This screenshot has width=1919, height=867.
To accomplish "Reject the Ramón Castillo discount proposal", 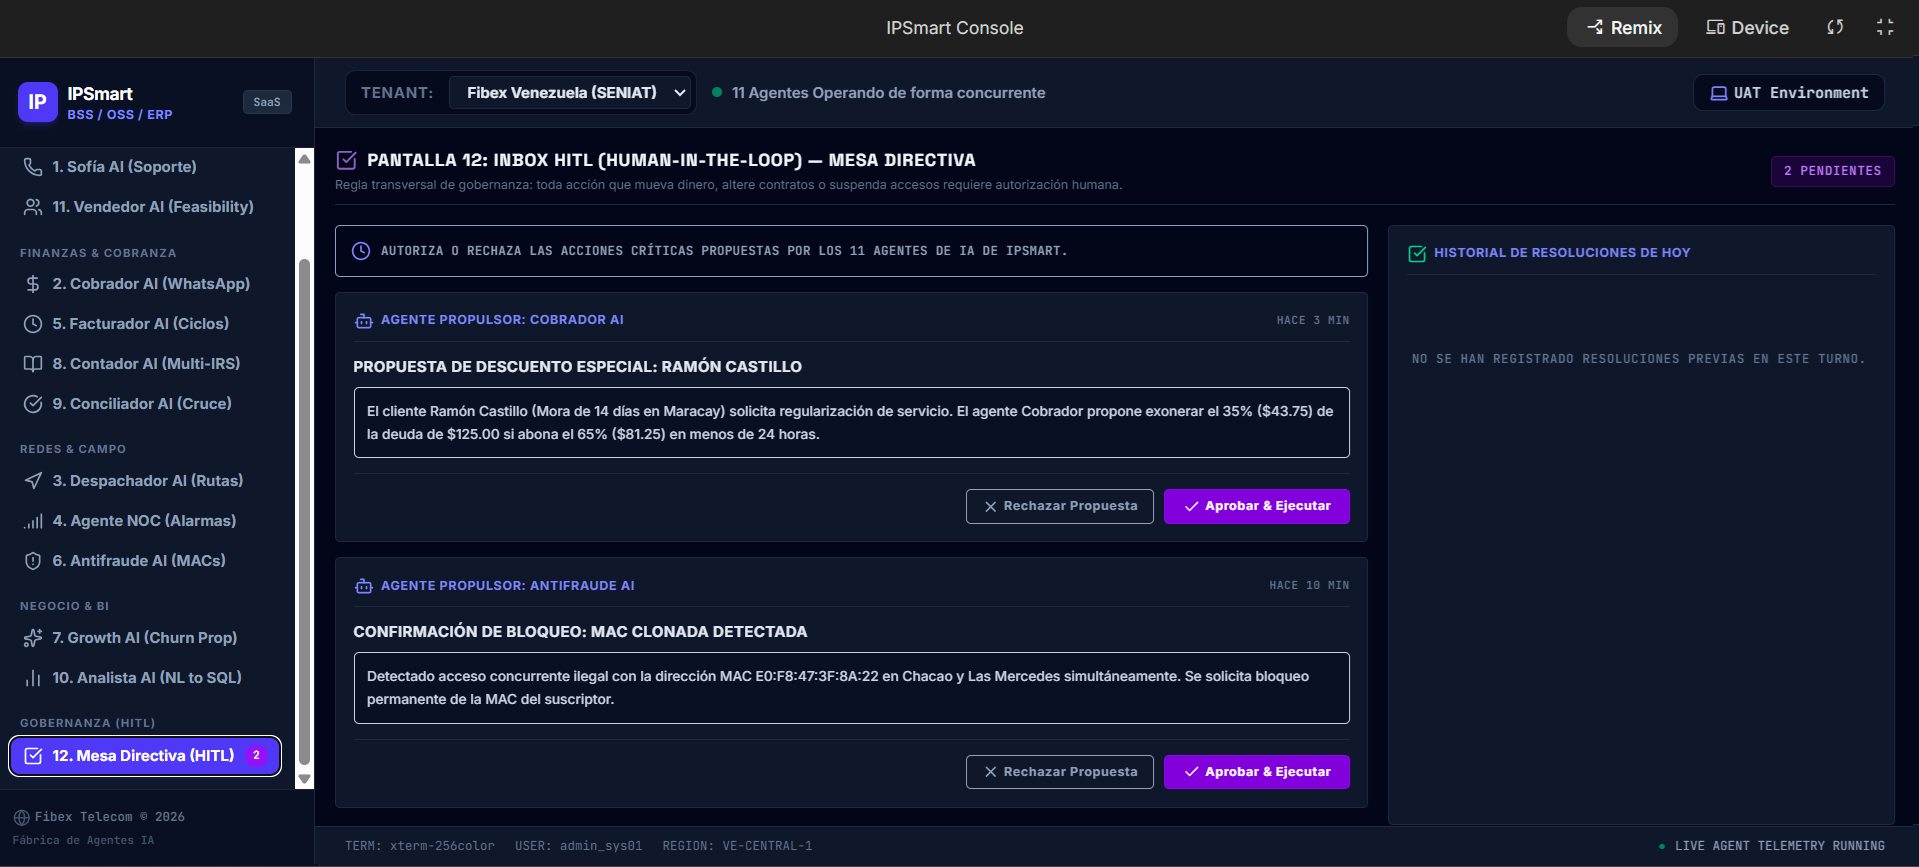I will point(1059,506).
